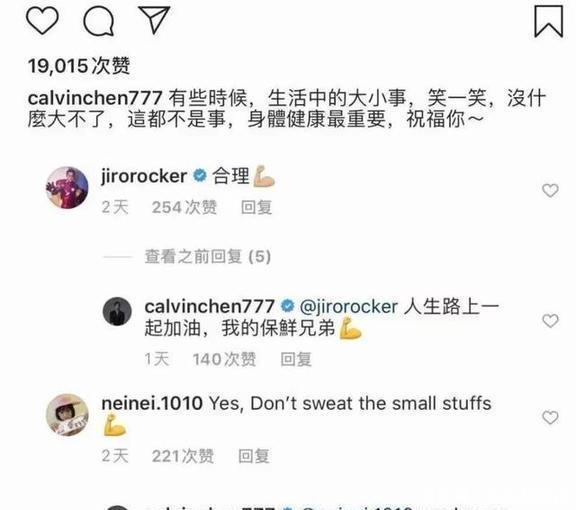Screen dimensions: 576x510
Task: Open comments via speech bubble icon
Action: [98, 21]
